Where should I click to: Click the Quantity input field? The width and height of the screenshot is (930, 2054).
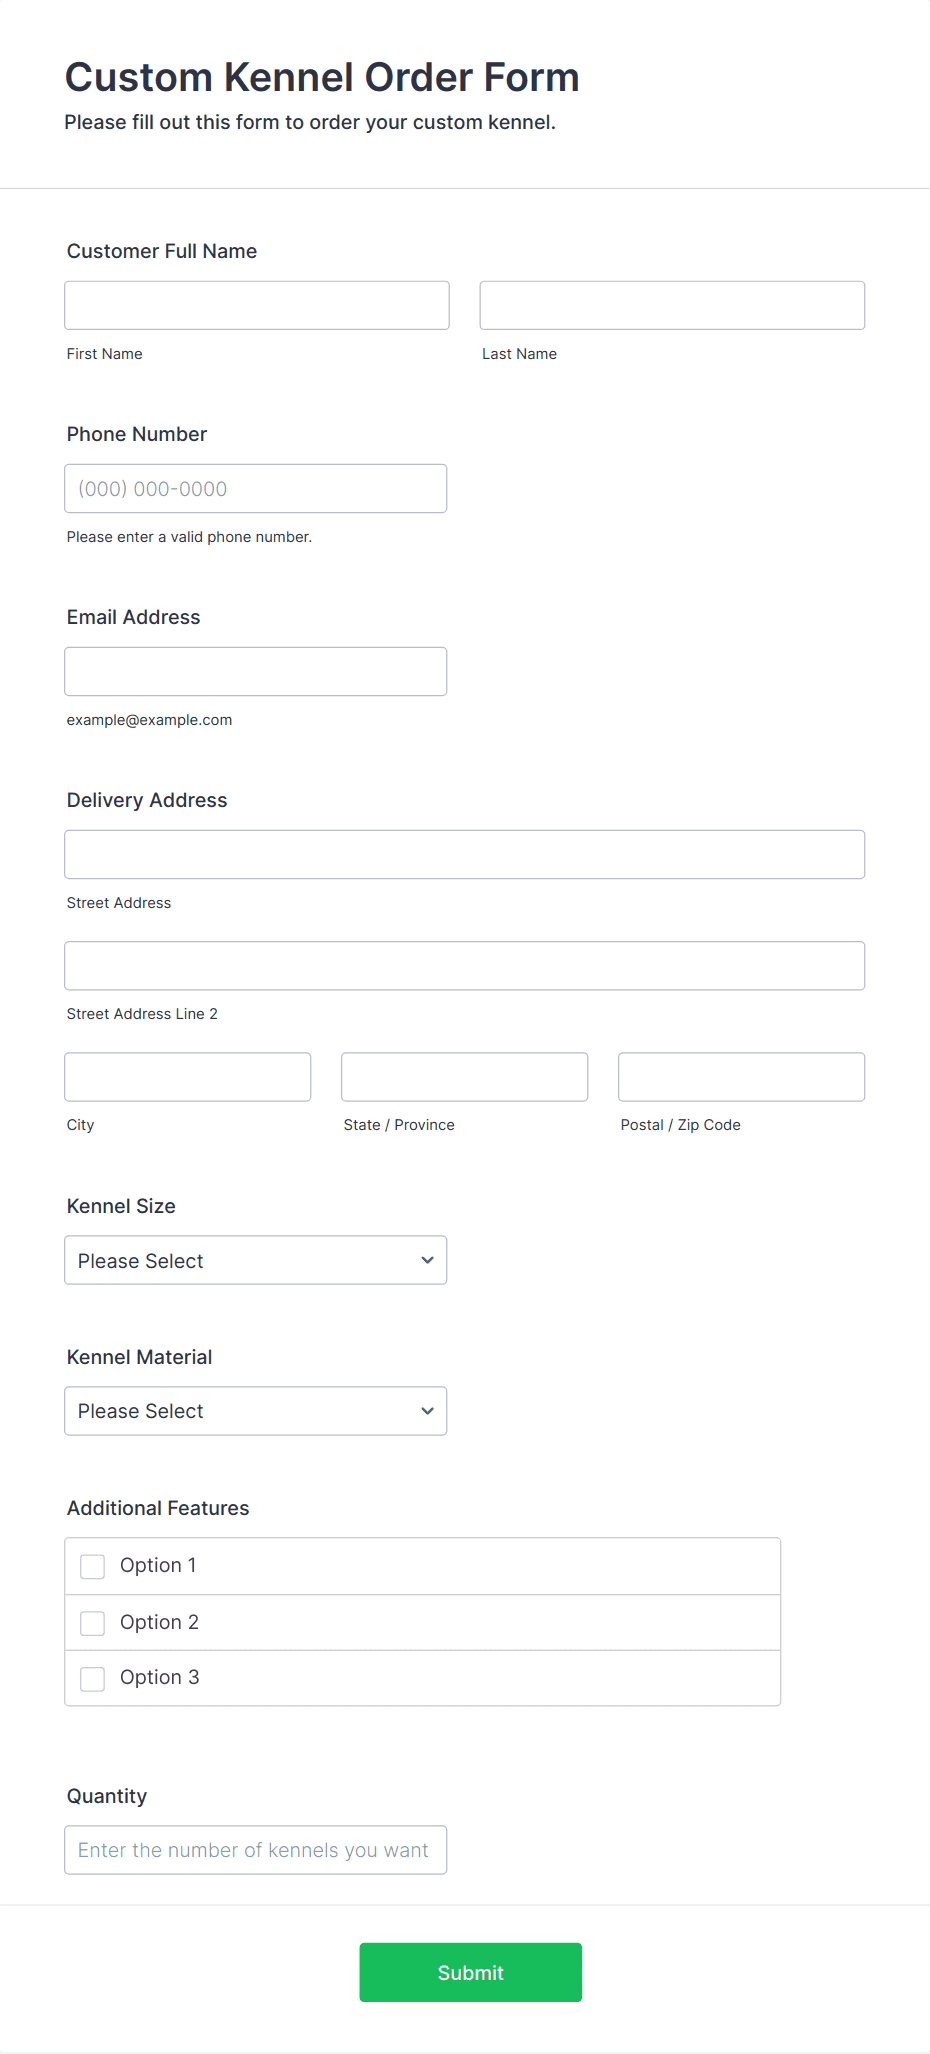click(256, 1850)
